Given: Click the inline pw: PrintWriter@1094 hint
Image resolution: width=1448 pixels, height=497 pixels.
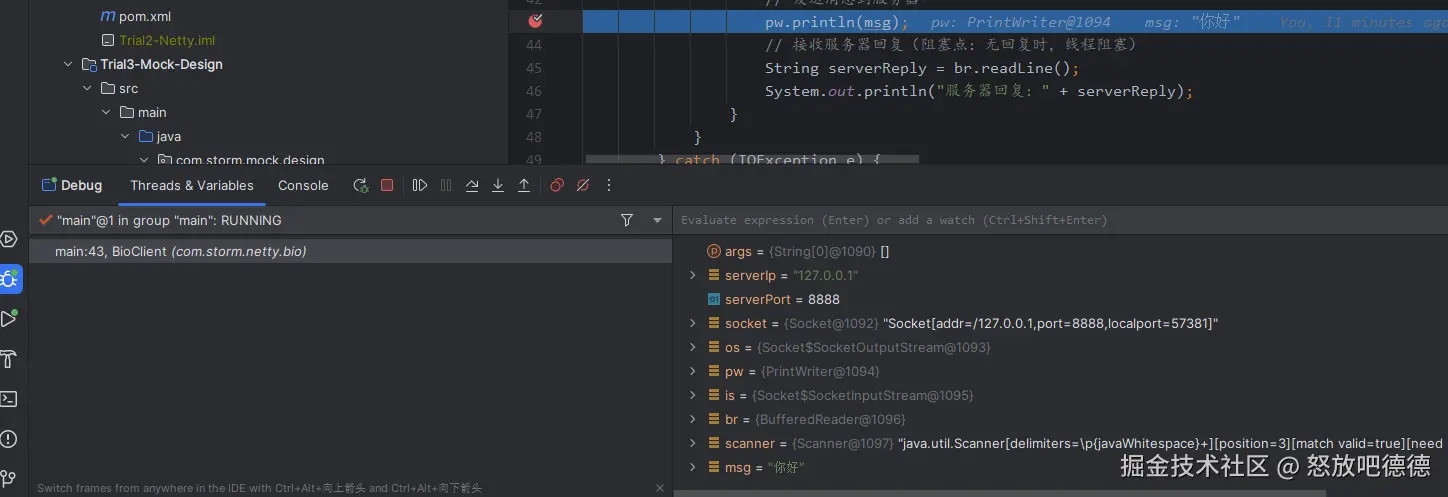Looking at the screenshot, I should (1020, 22).
